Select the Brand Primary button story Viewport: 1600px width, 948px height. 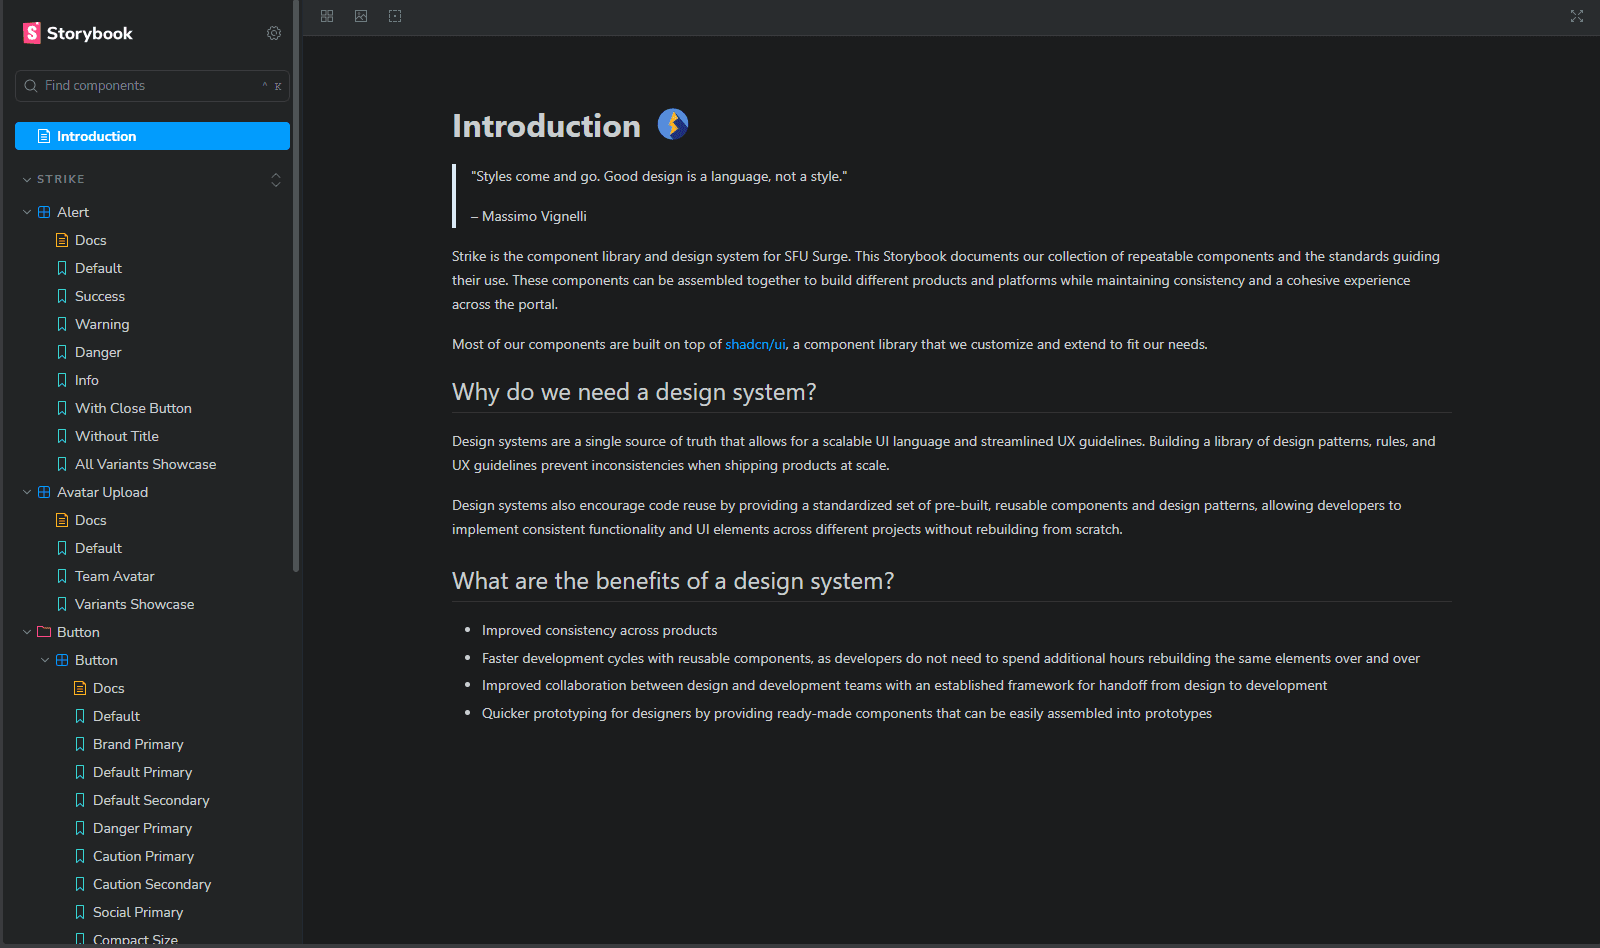click(x=138, y=743)
